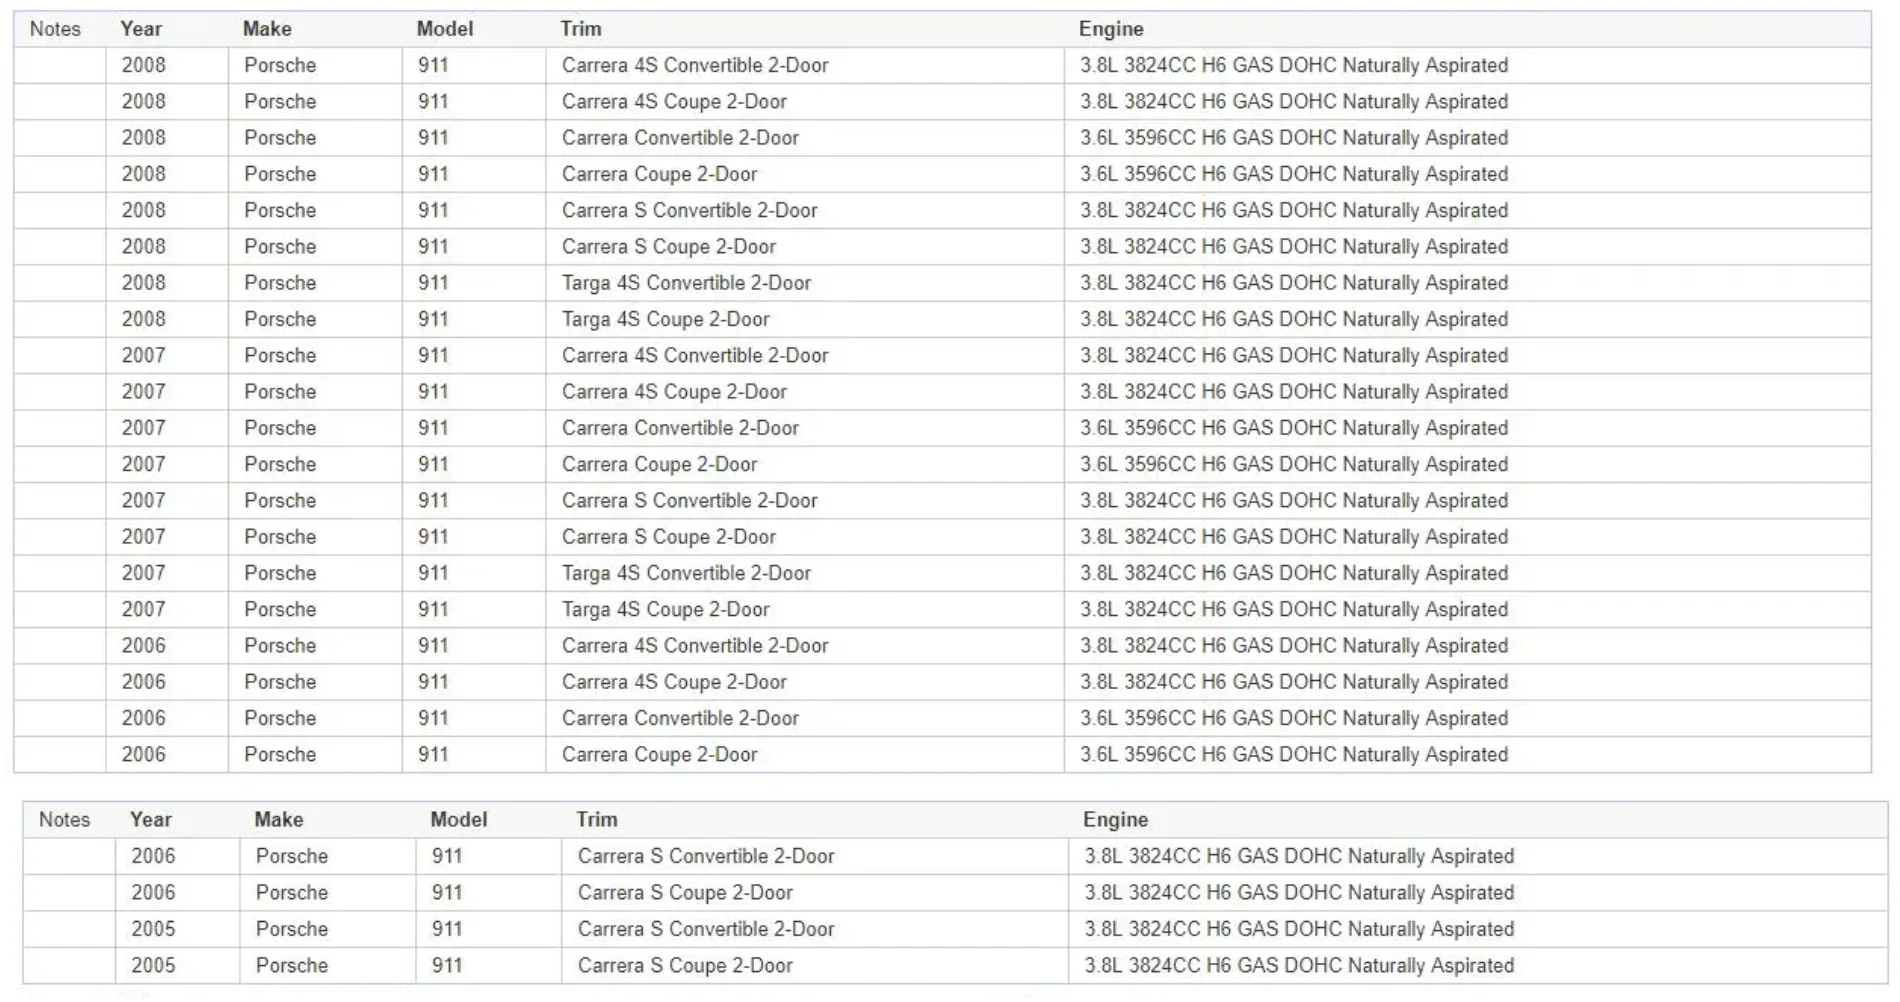The height and width of the screenshot is (1002, 1900).
Task: Select the 2008 Targa 4S Coupe 2-Door trim
Action: (665, 319)
